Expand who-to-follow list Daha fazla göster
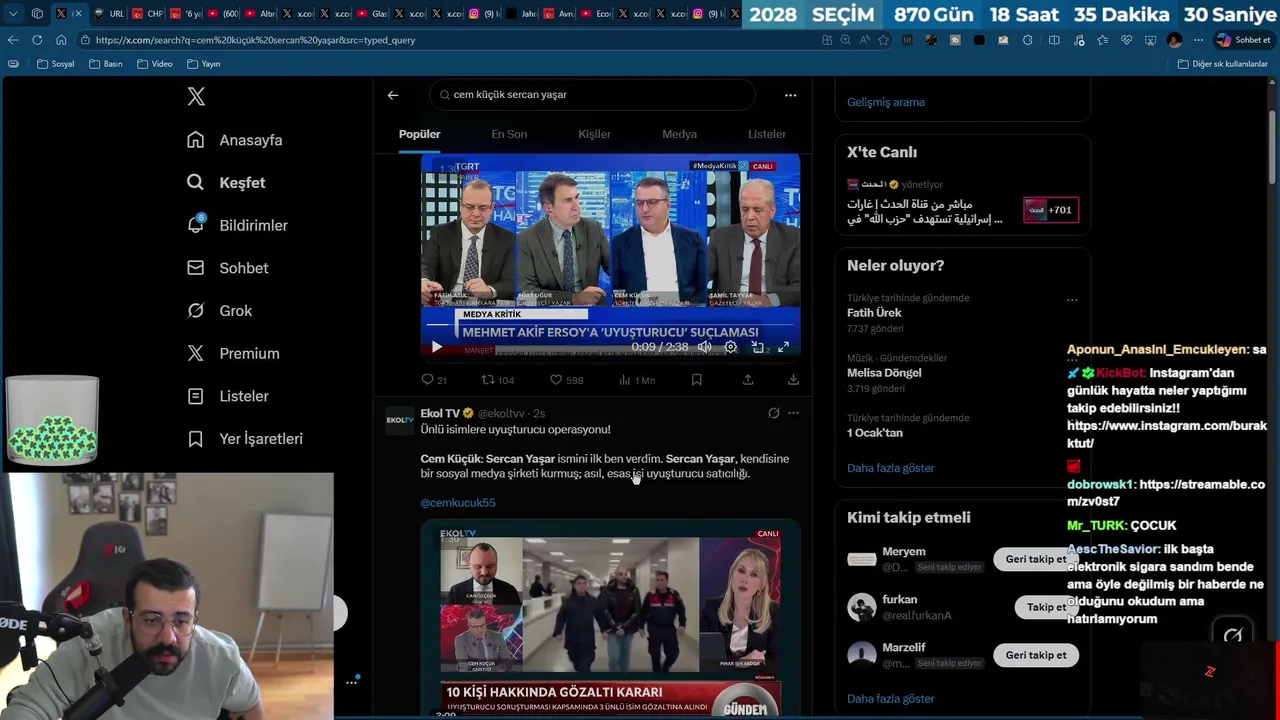Screen dimensions: 1280x720 tap(891, 699)
